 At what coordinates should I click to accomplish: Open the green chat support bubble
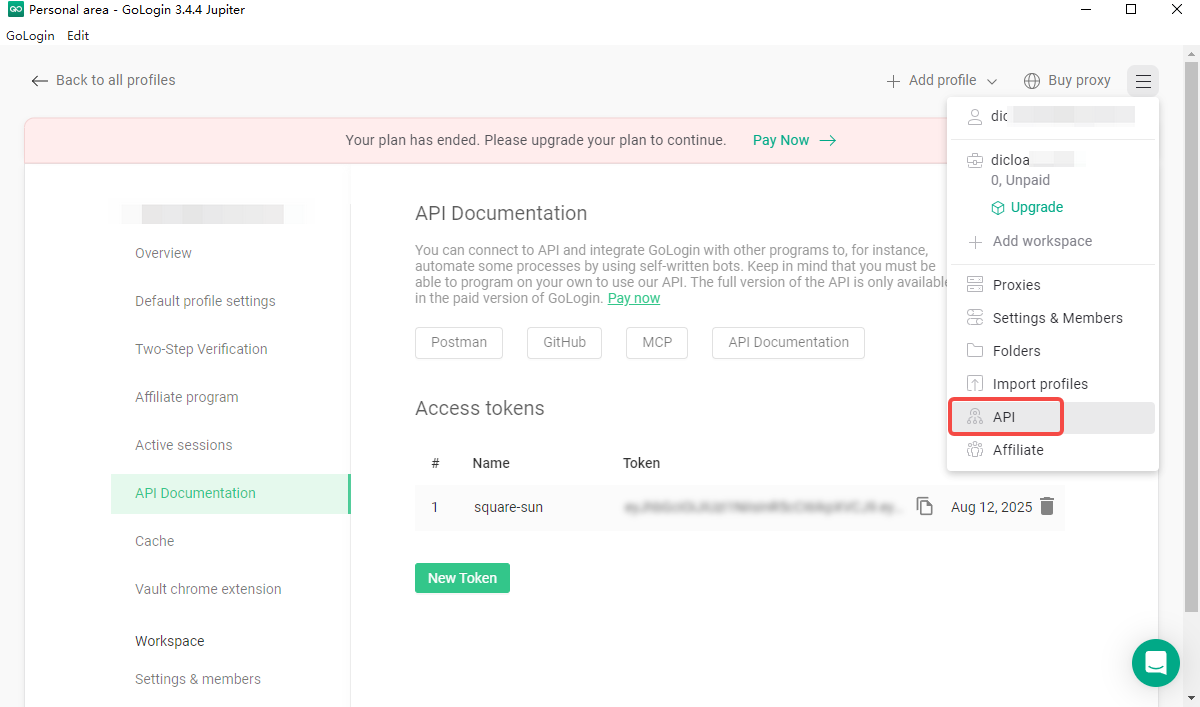pyautogui.click(x=1156, y=663)
